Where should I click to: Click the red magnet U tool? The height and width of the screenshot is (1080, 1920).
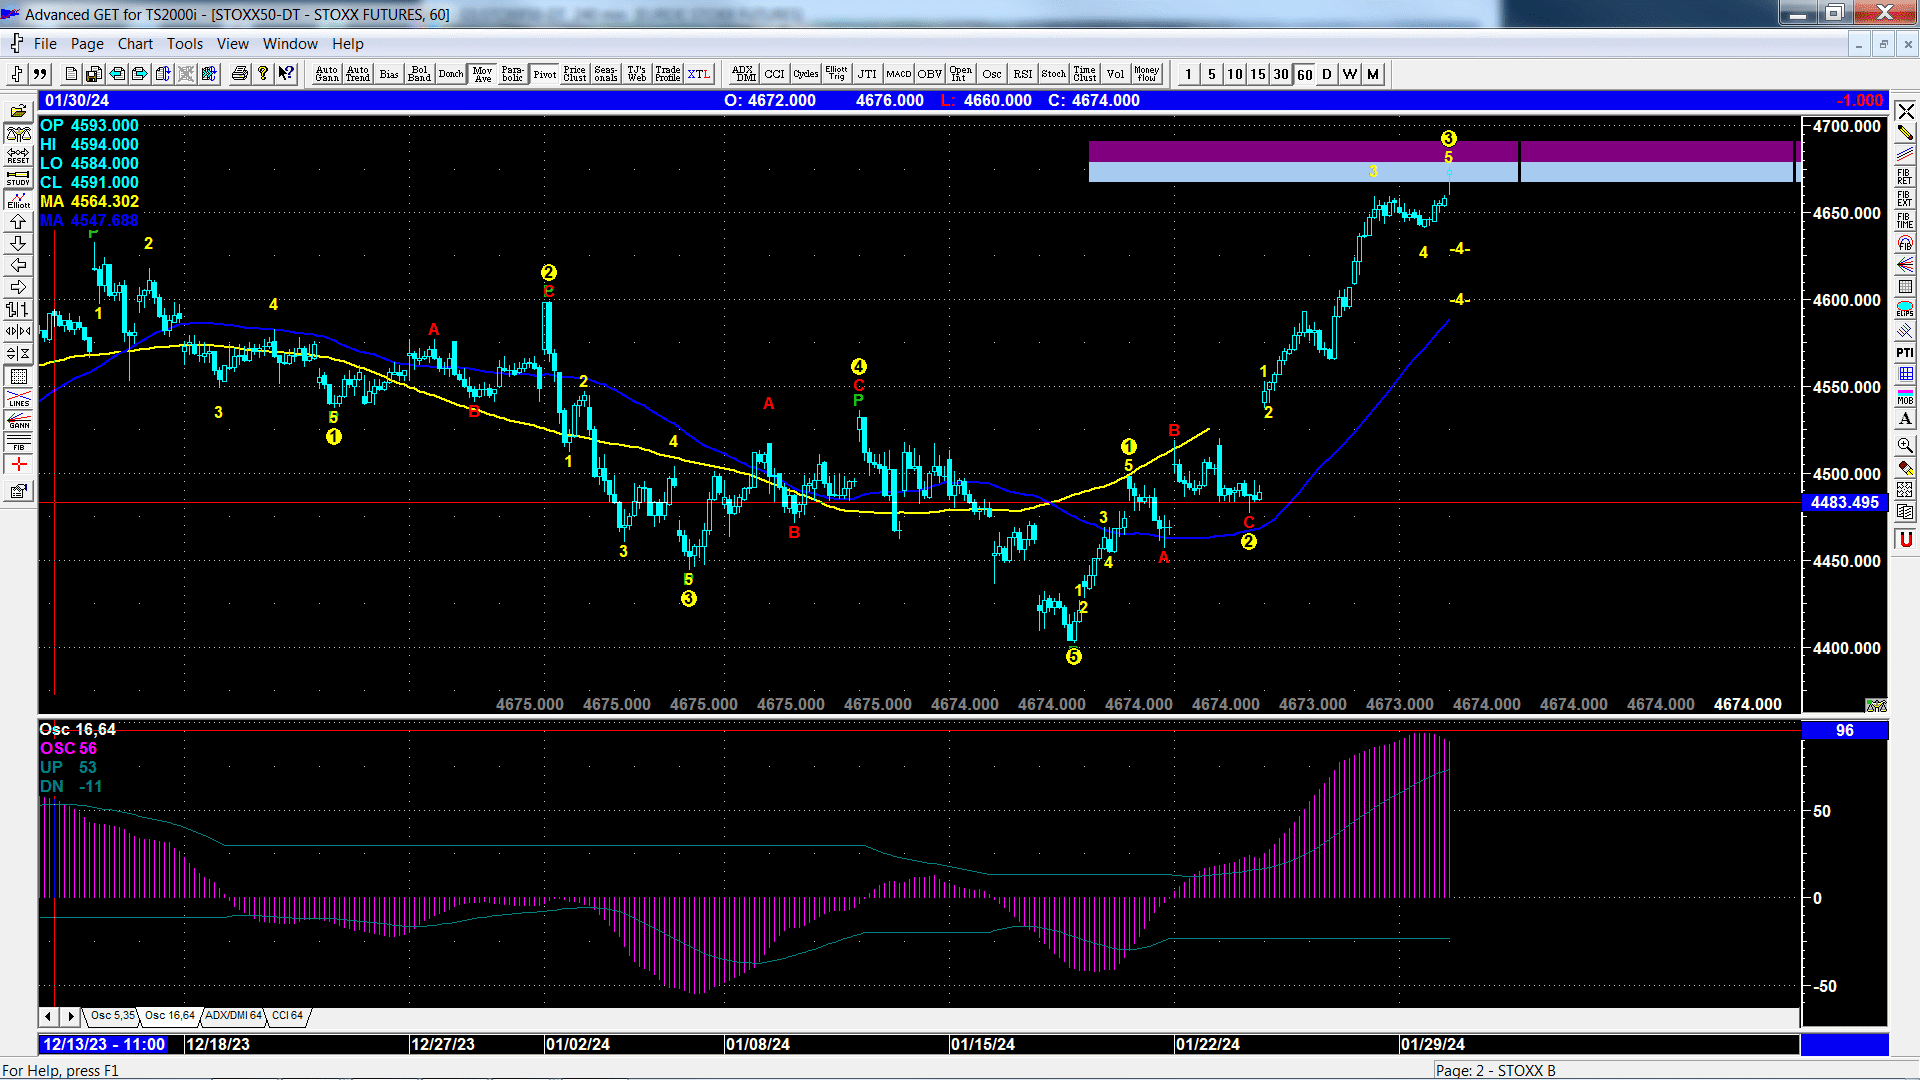tap(1905, 540)
